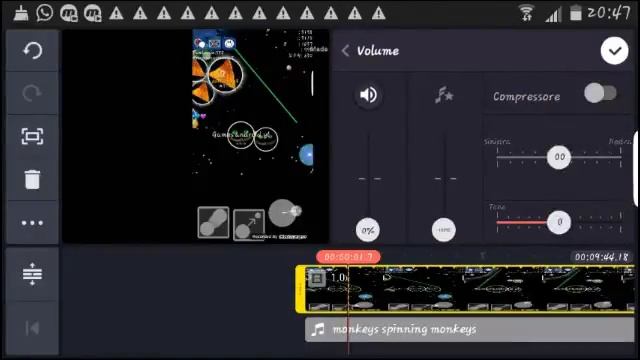Tap the cleaner broom status icon

coord(21,13)
